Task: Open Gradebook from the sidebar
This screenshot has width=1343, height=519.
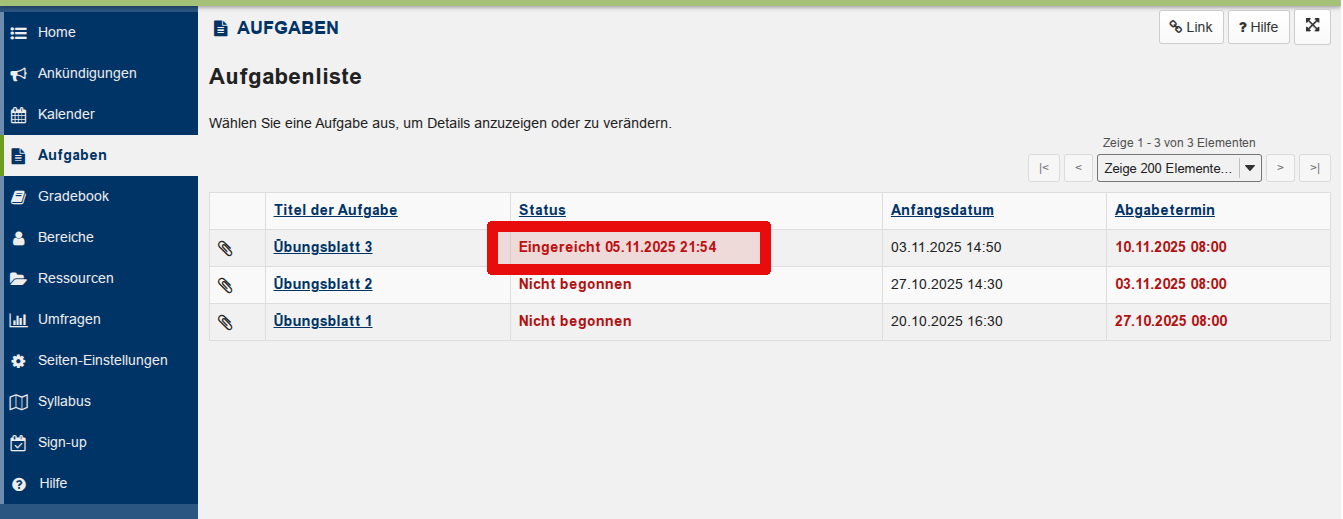Action: tap(73, 196)
